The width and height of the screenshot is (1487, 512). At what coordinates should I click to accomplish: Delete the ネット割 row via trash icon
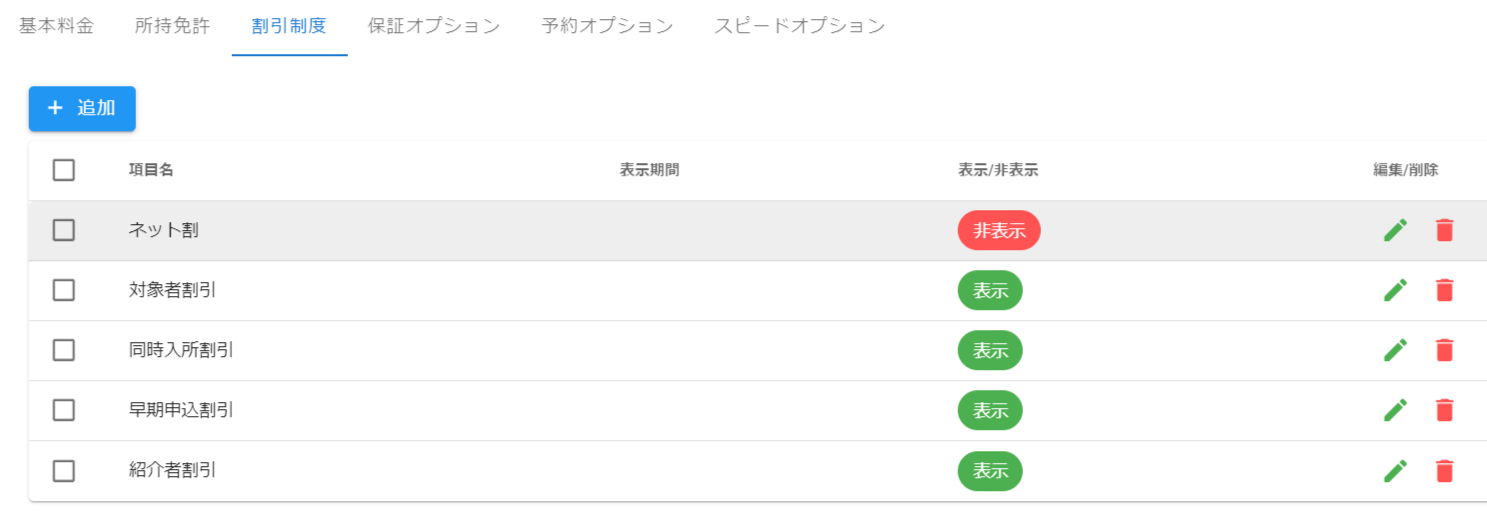[1444, 230]
